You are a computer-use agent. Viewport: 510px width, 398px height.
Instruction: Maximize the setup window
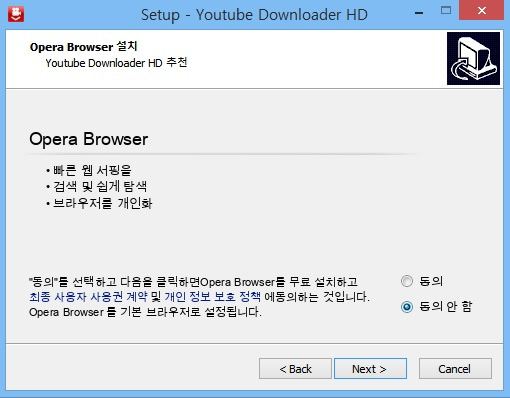(x=446, y=11)
